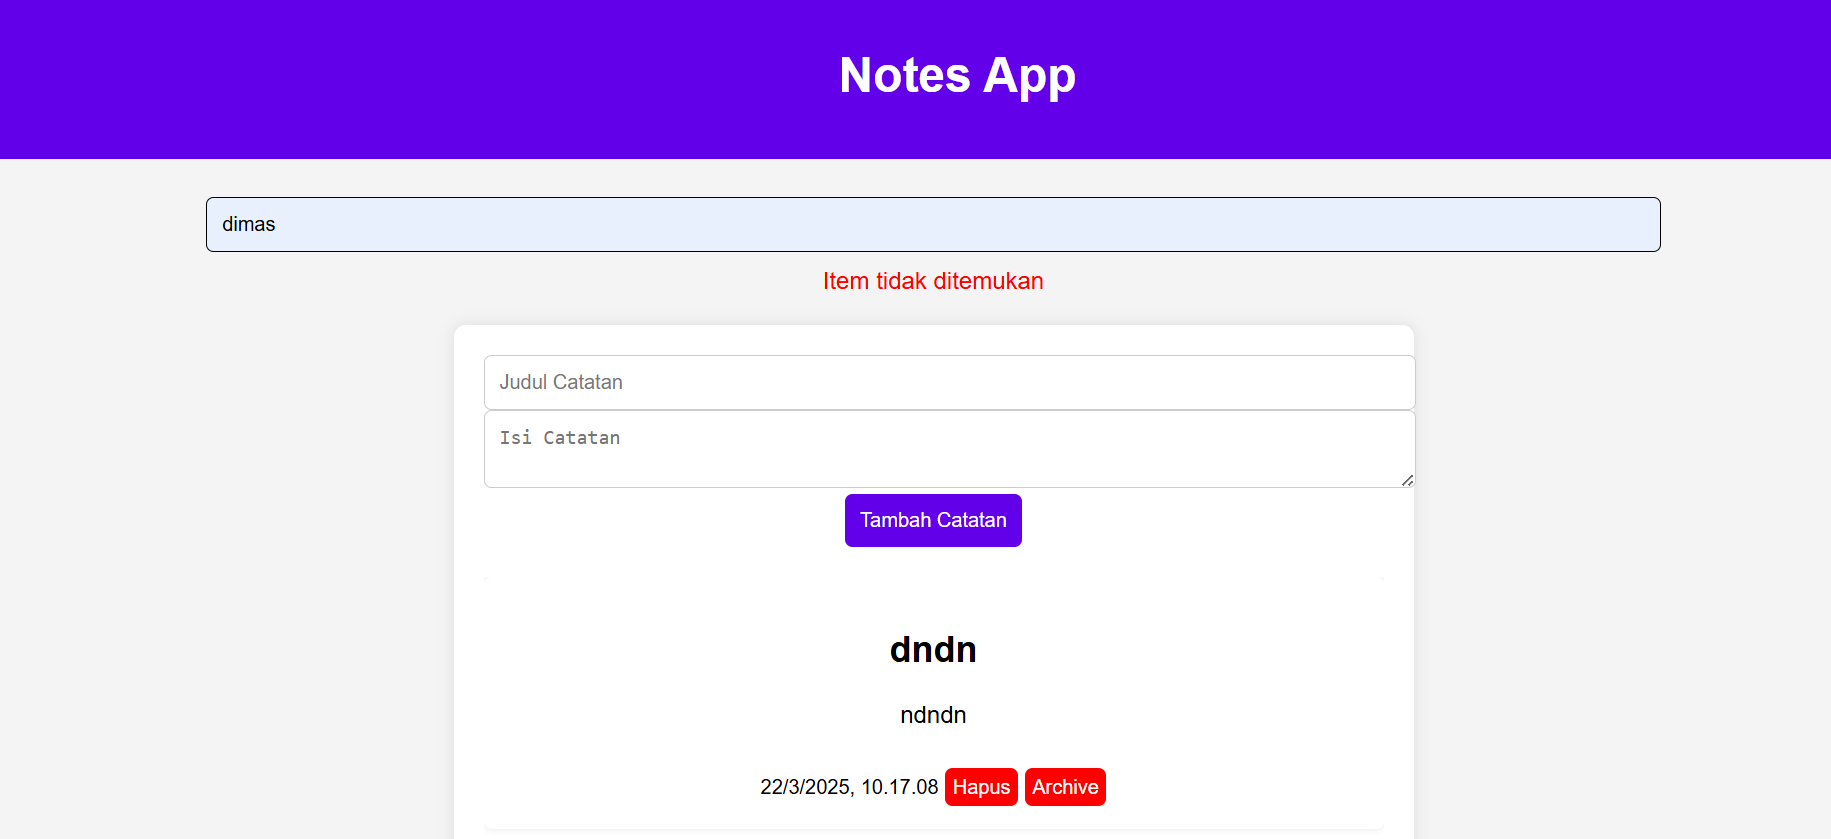Click the date 22/3/2025 on the note
This screenshot has width=1831, height=839.
click(x=805, y=787)
